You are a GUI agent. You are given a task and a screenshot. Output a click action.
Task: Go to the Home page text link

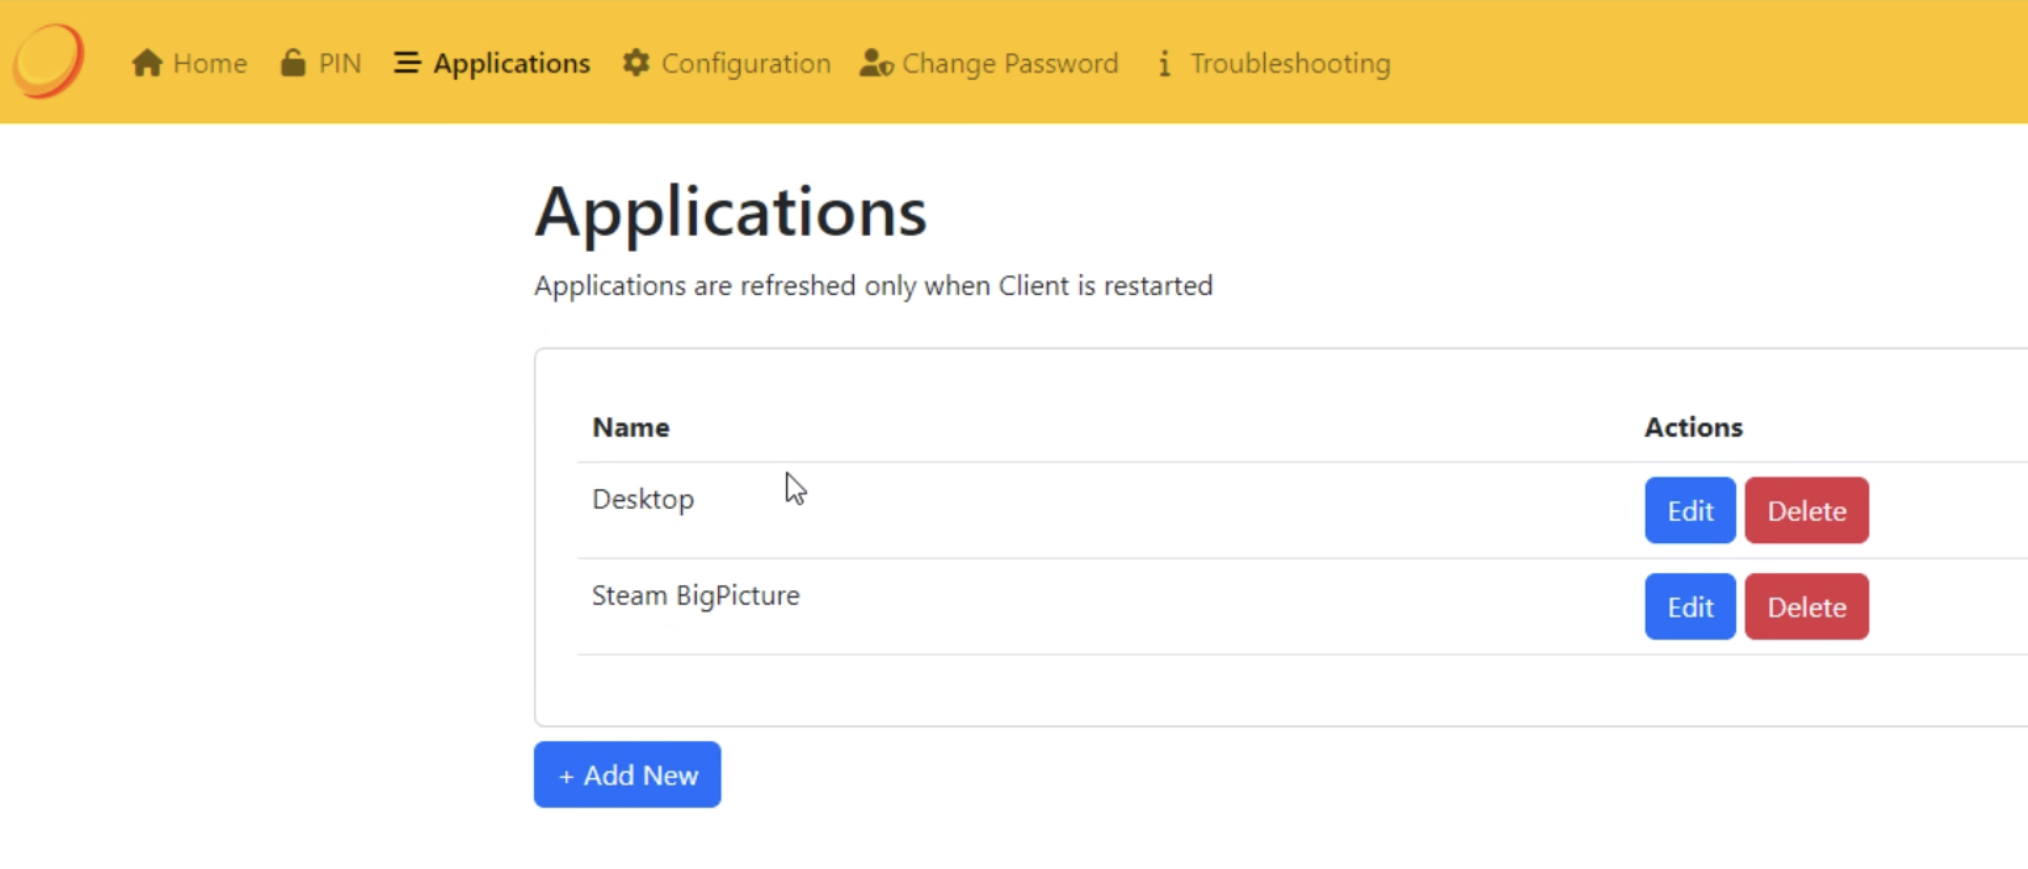pos(210,64)
